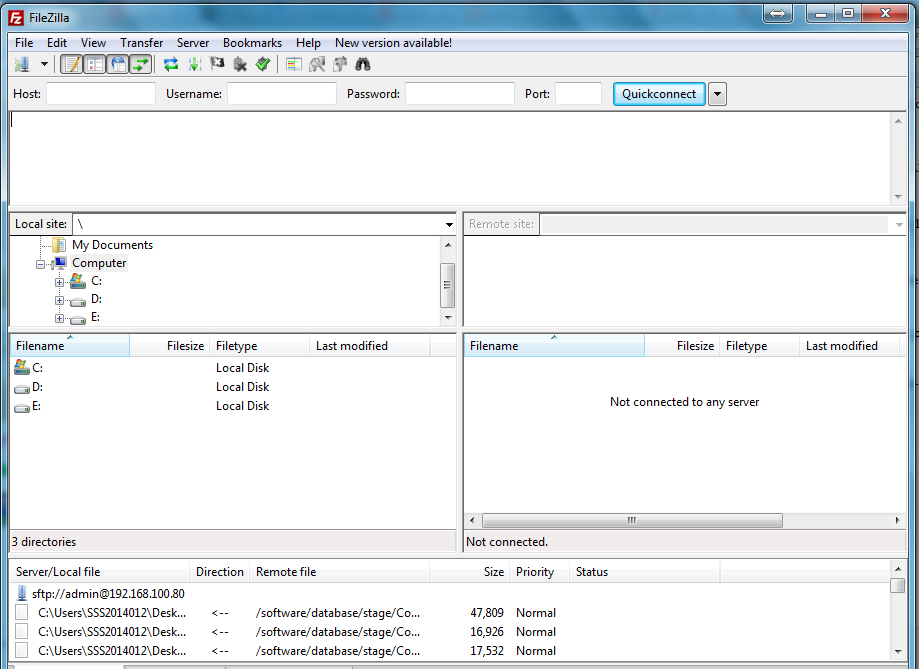Viewport: 919px width, 669px height.
Task: Toggle the local directory tree display
Action: [x=95, y=64]
